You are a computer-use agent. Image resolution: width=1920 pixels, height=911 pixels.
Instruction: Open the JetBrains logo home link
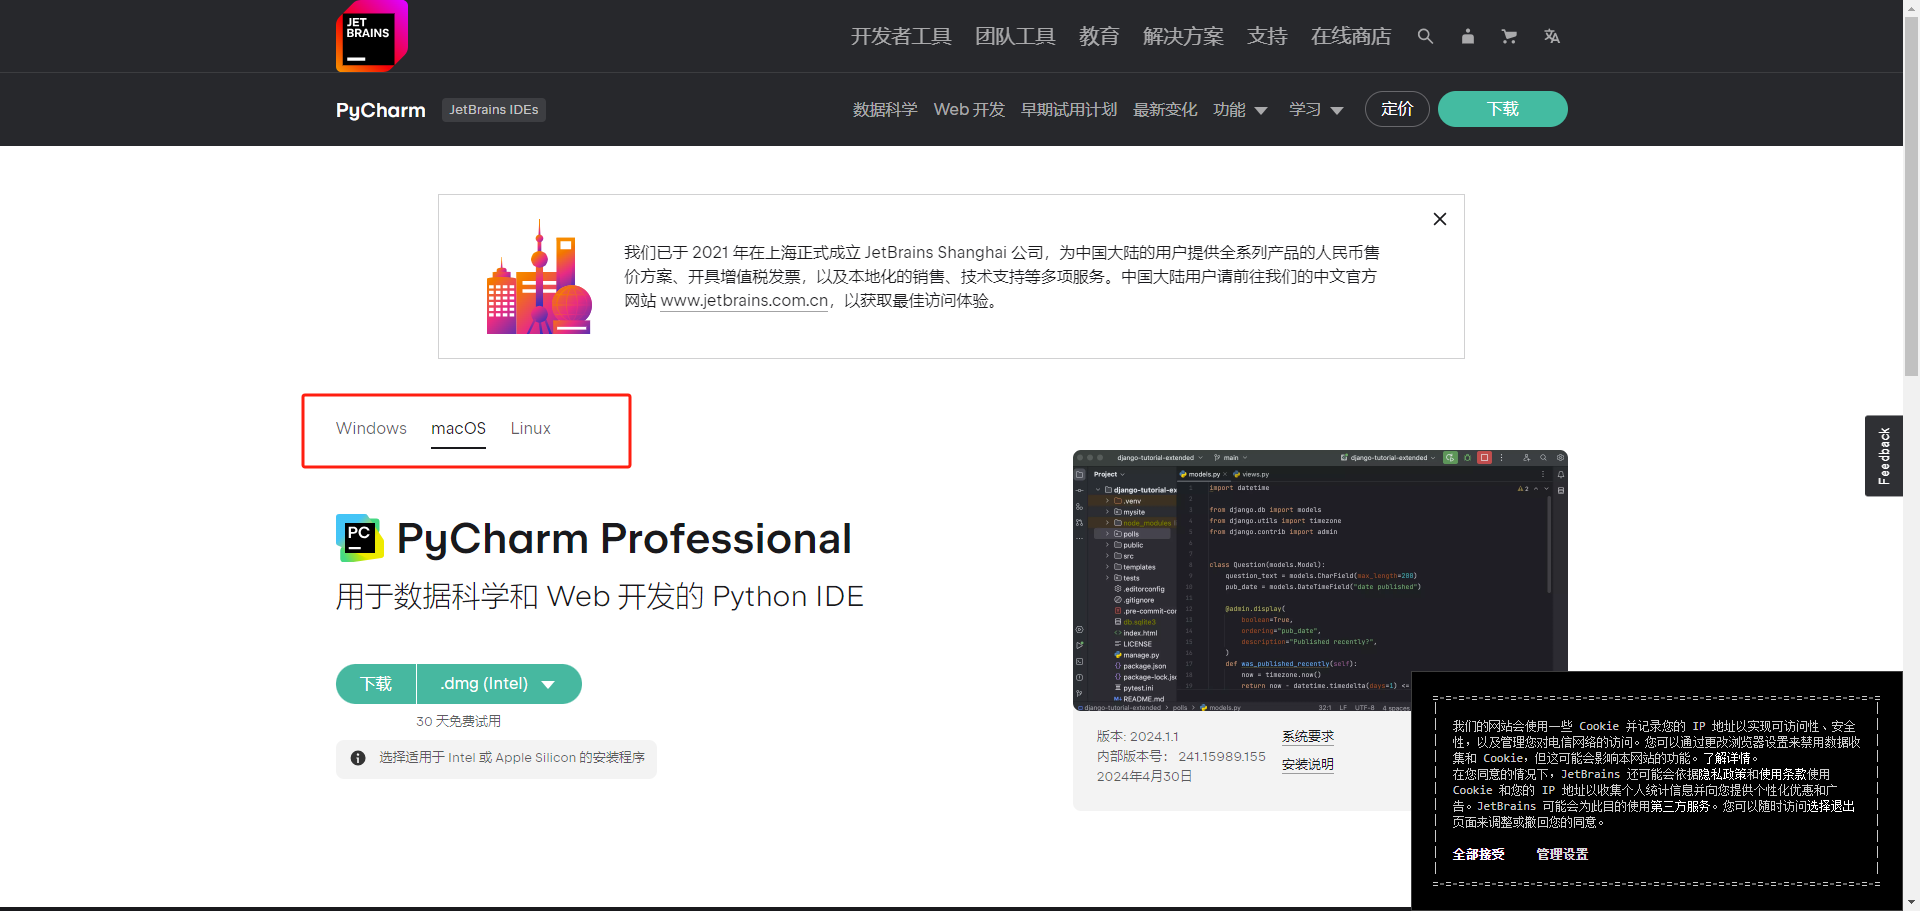tap(371, 36)
